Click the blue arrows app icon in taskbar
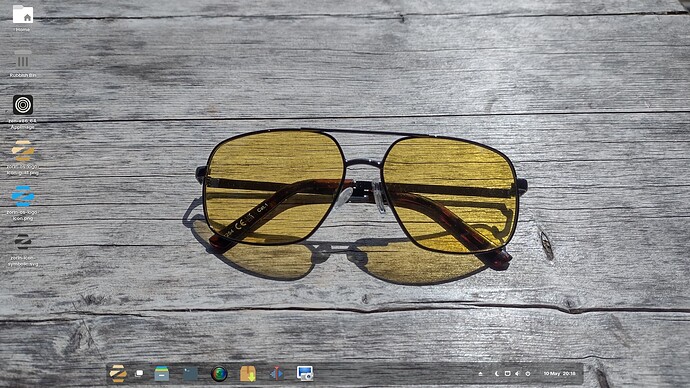The width and height of the screenshot is (690, 388). [x=276, y=373]
